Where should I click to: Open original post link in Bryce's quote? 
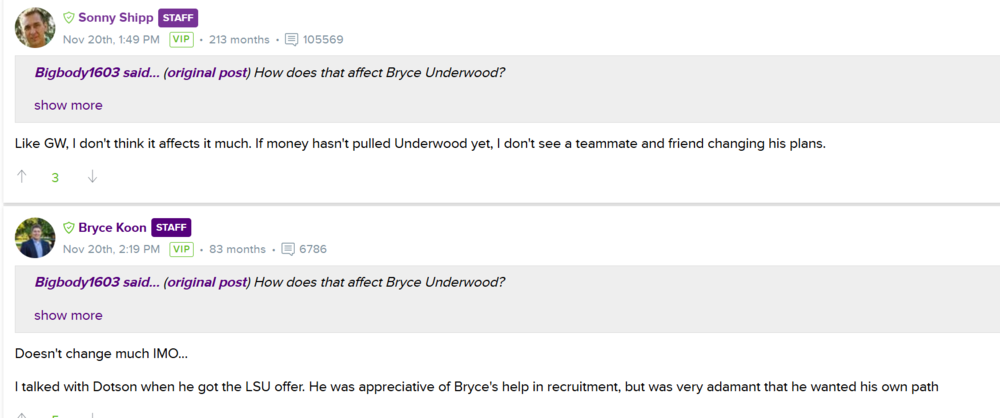coord(207,283)
